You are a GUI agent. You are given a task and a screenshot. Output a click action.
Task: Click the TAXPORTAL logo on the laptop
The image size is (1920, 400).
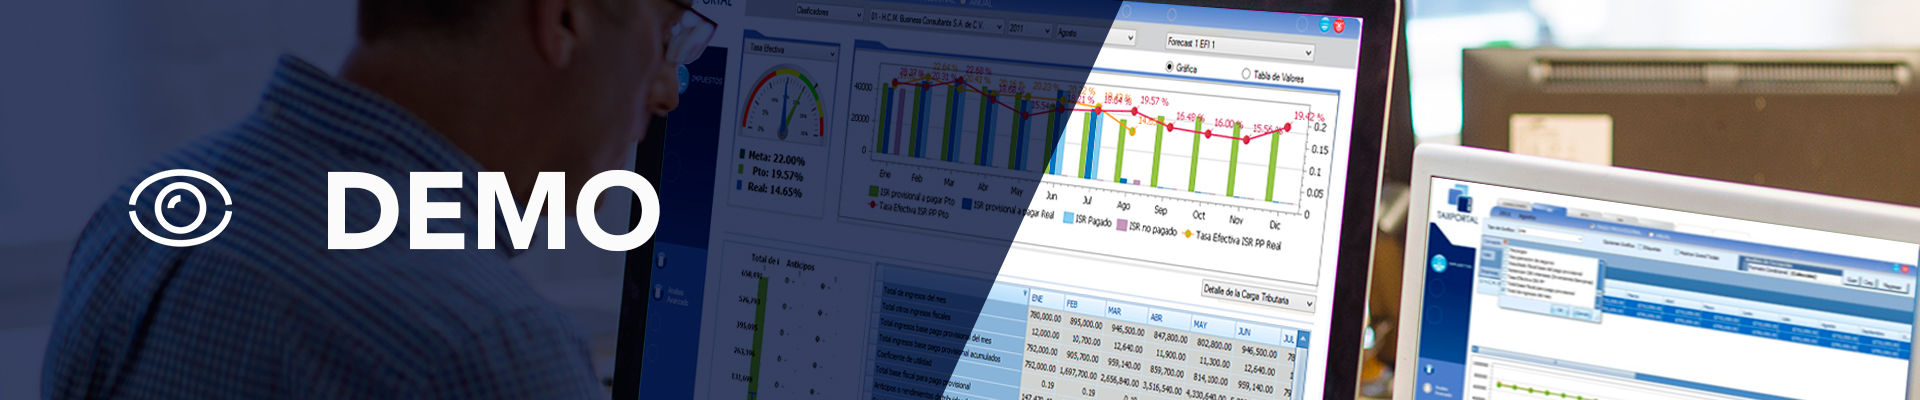click(x=1457, y=203)
